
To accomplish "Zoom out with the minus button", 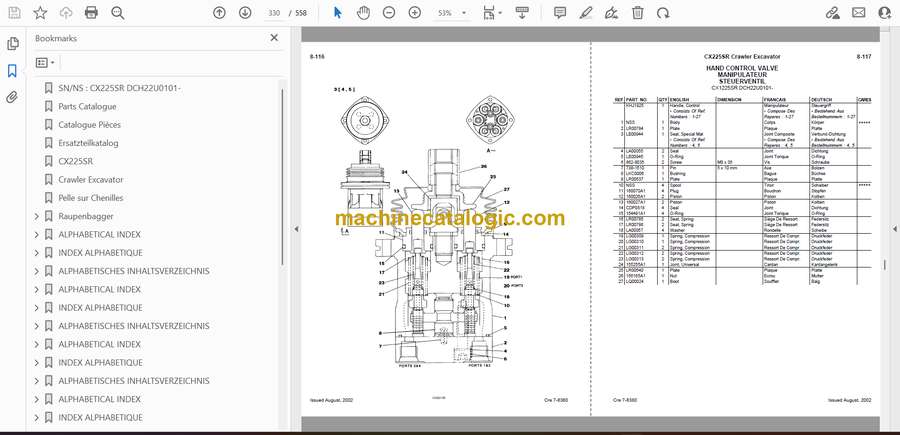I will click(x=389, y=13).
